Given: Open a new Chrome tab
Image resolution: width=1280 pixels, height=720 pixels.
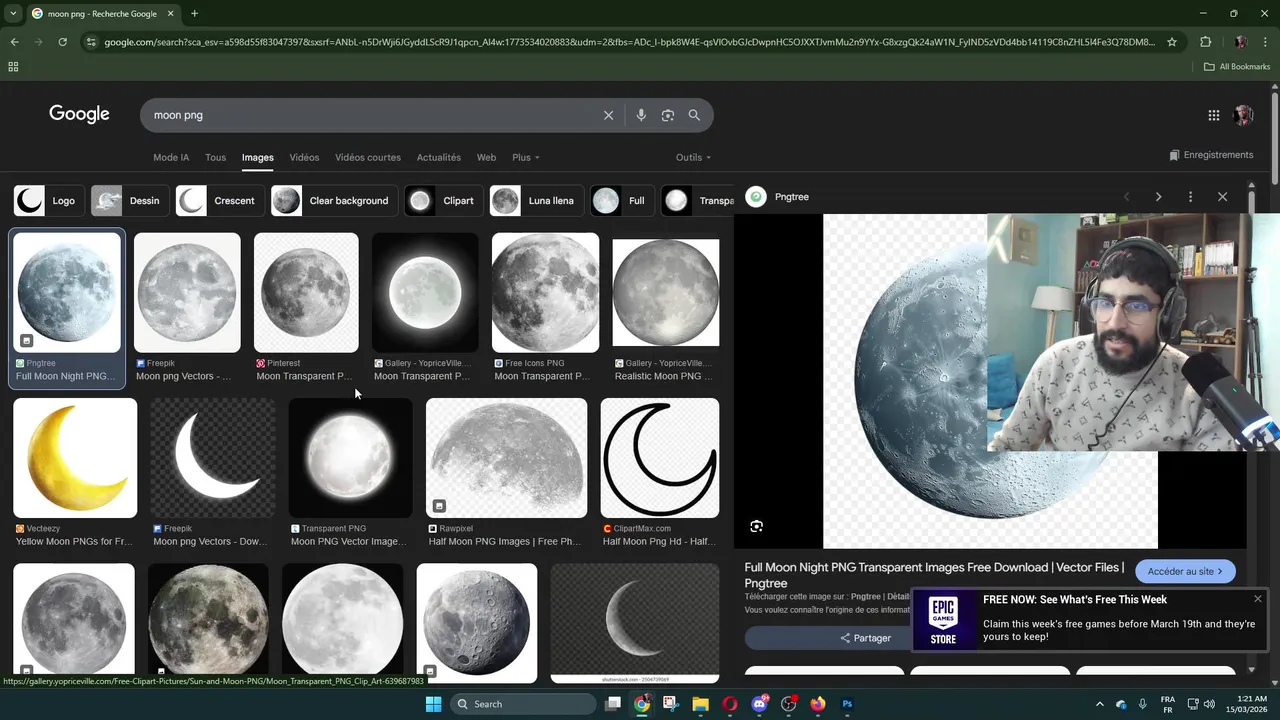Looking at the screenshot, I should 194,14.
